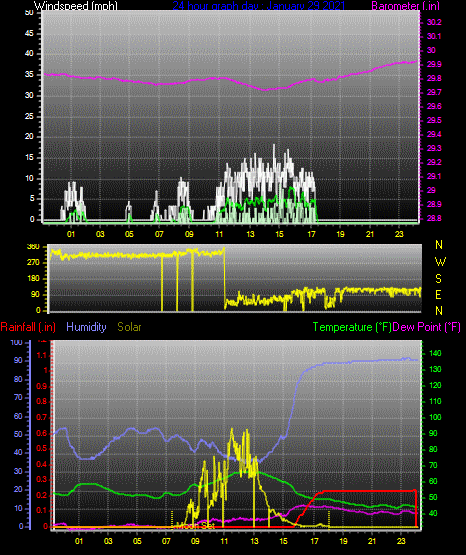Click the '29.6' barometer axis value
The image size is (466, 555).
click(434, 107)
